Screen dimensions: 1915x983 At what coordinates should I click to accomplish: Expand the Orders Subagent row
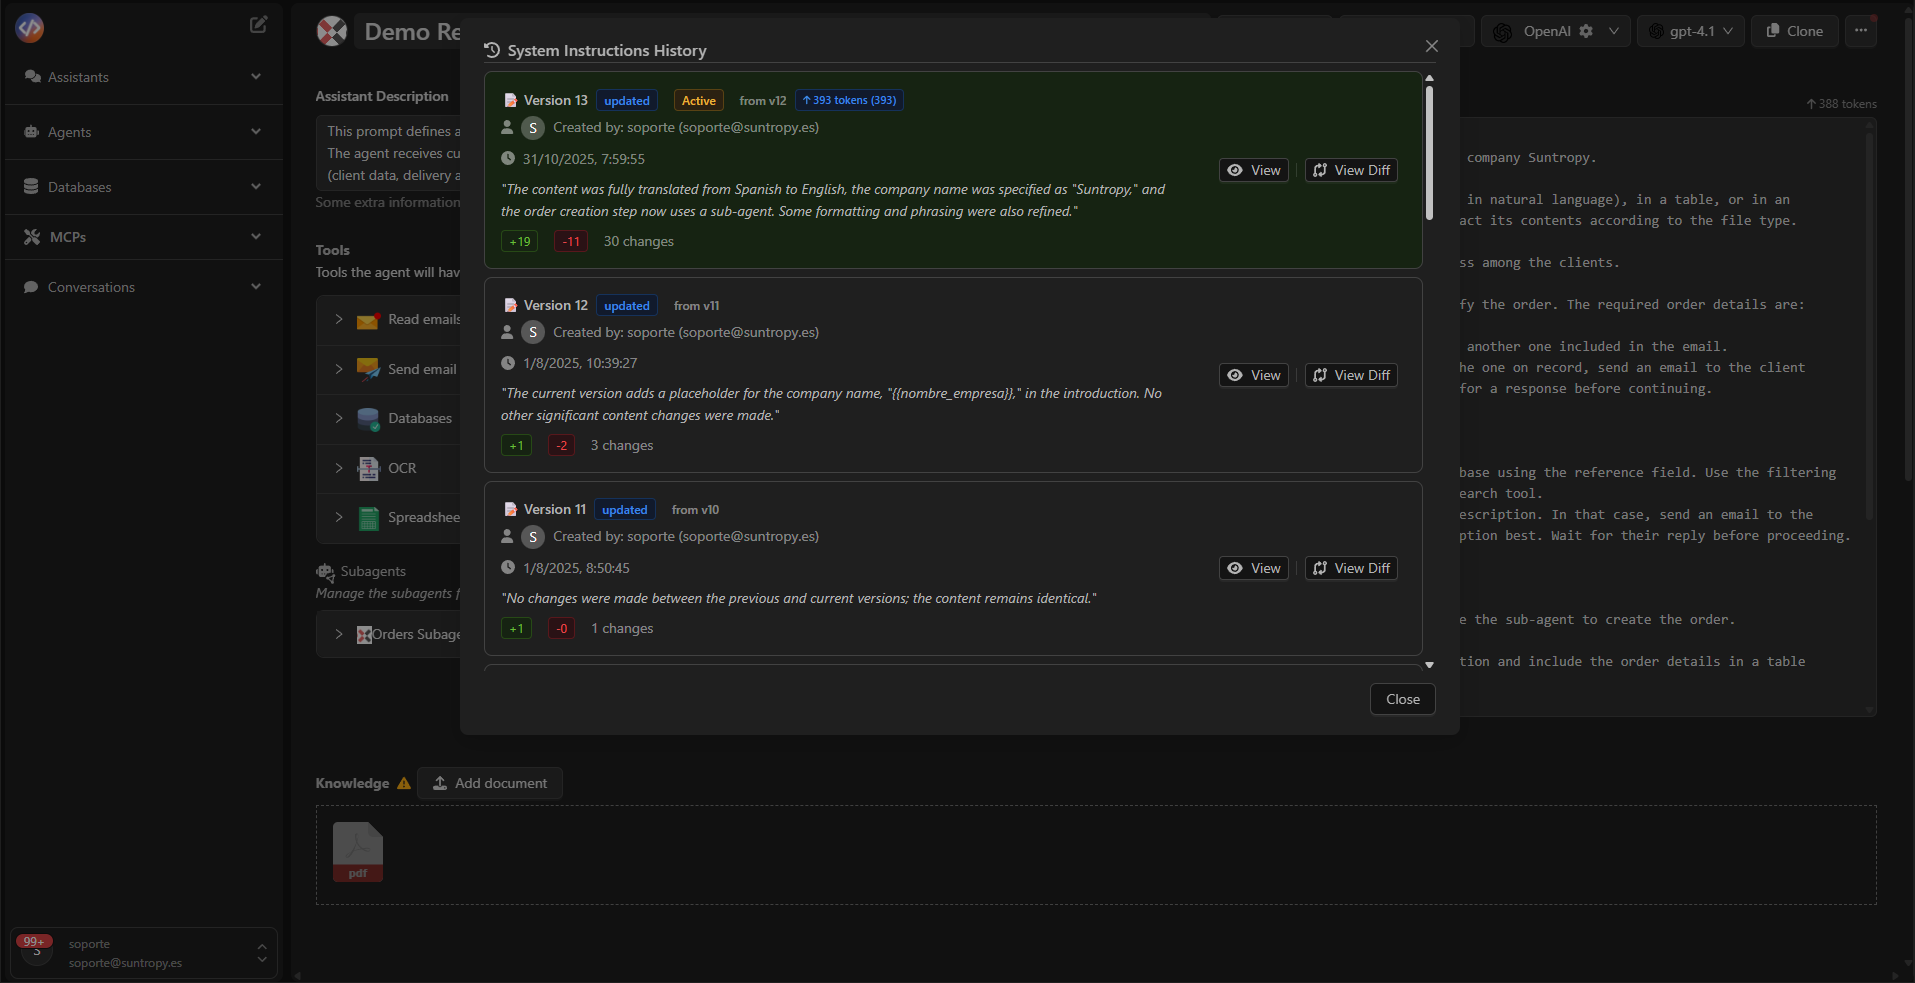click(339, 634)
